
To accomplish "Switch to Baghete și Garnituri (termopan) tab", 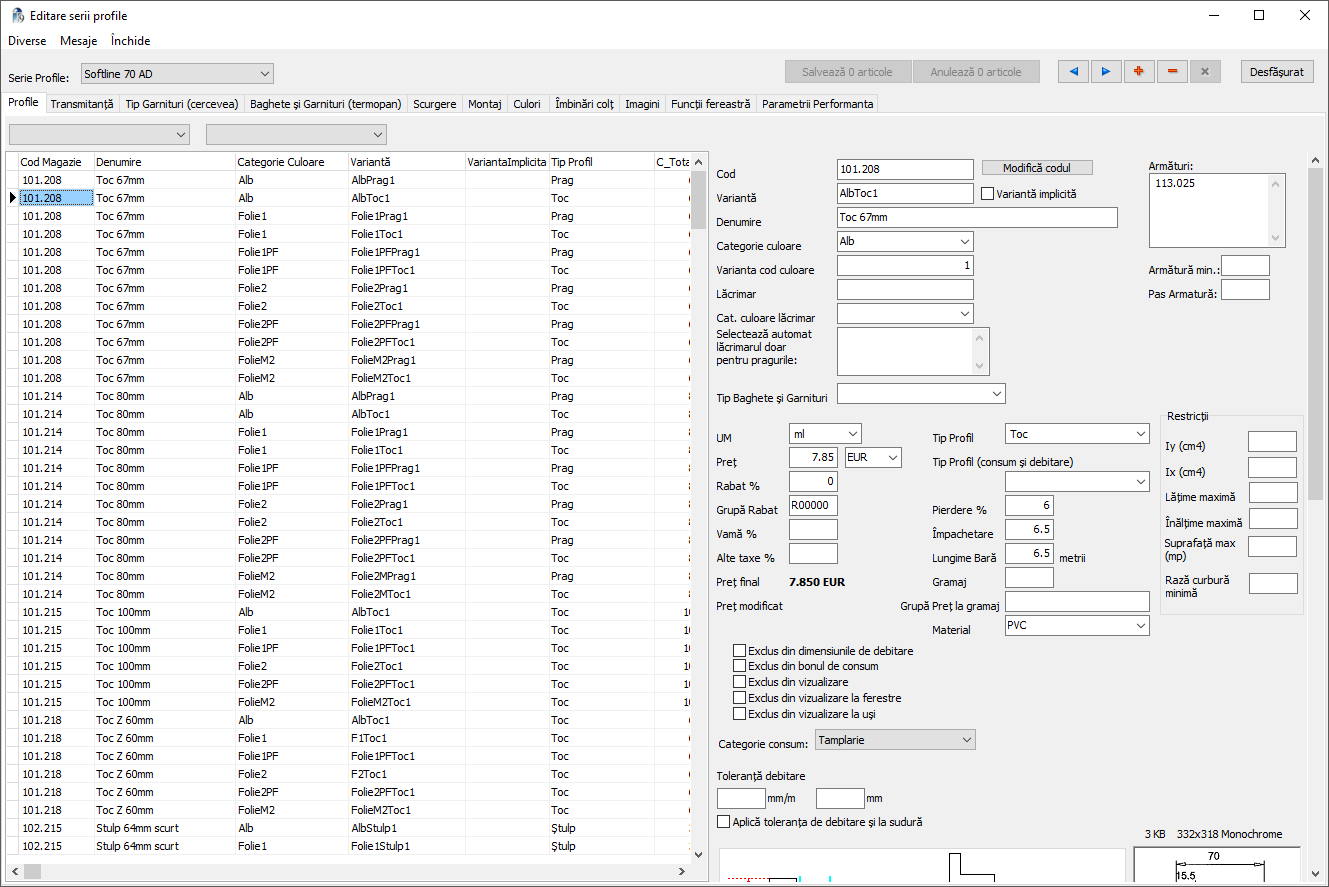I will click(x=325, y=104).
